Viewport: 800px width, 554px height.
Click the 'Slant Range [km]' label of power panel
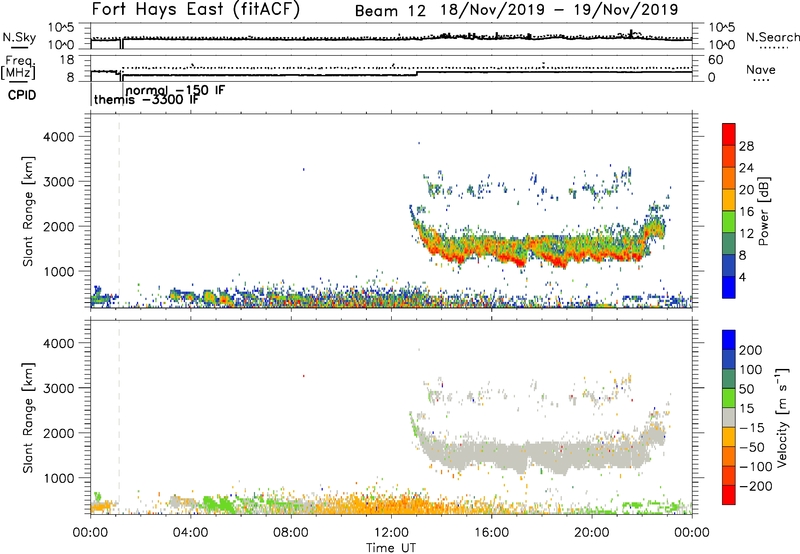28,211
